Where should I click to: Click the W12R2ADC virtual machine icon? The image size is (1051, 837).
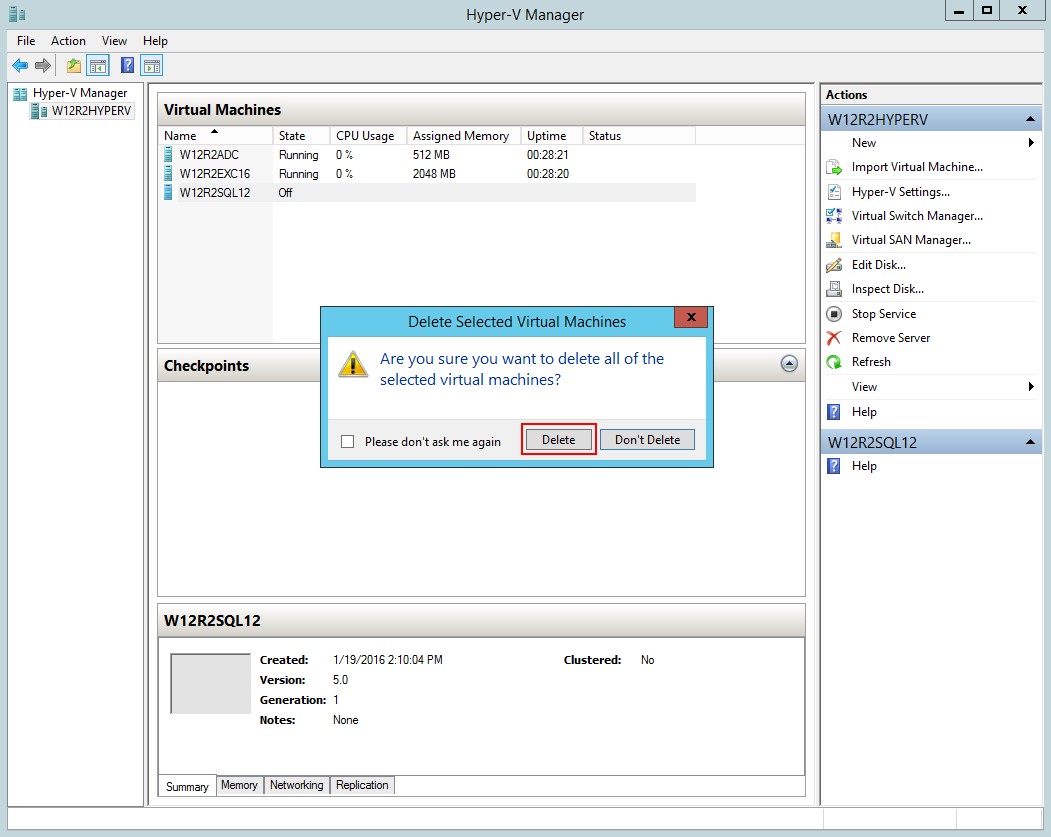168,155
